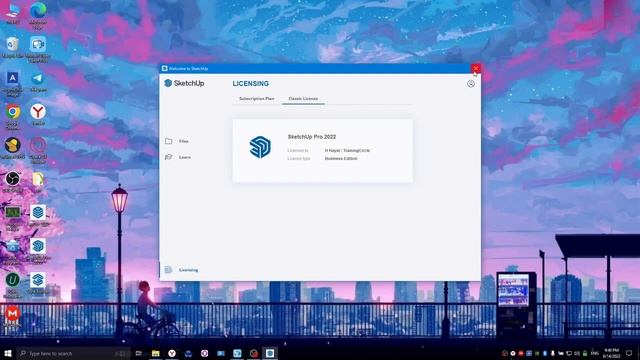Click the taskbar clock and date
Viewport: 640px width, 360px height.
coord(611,353)
